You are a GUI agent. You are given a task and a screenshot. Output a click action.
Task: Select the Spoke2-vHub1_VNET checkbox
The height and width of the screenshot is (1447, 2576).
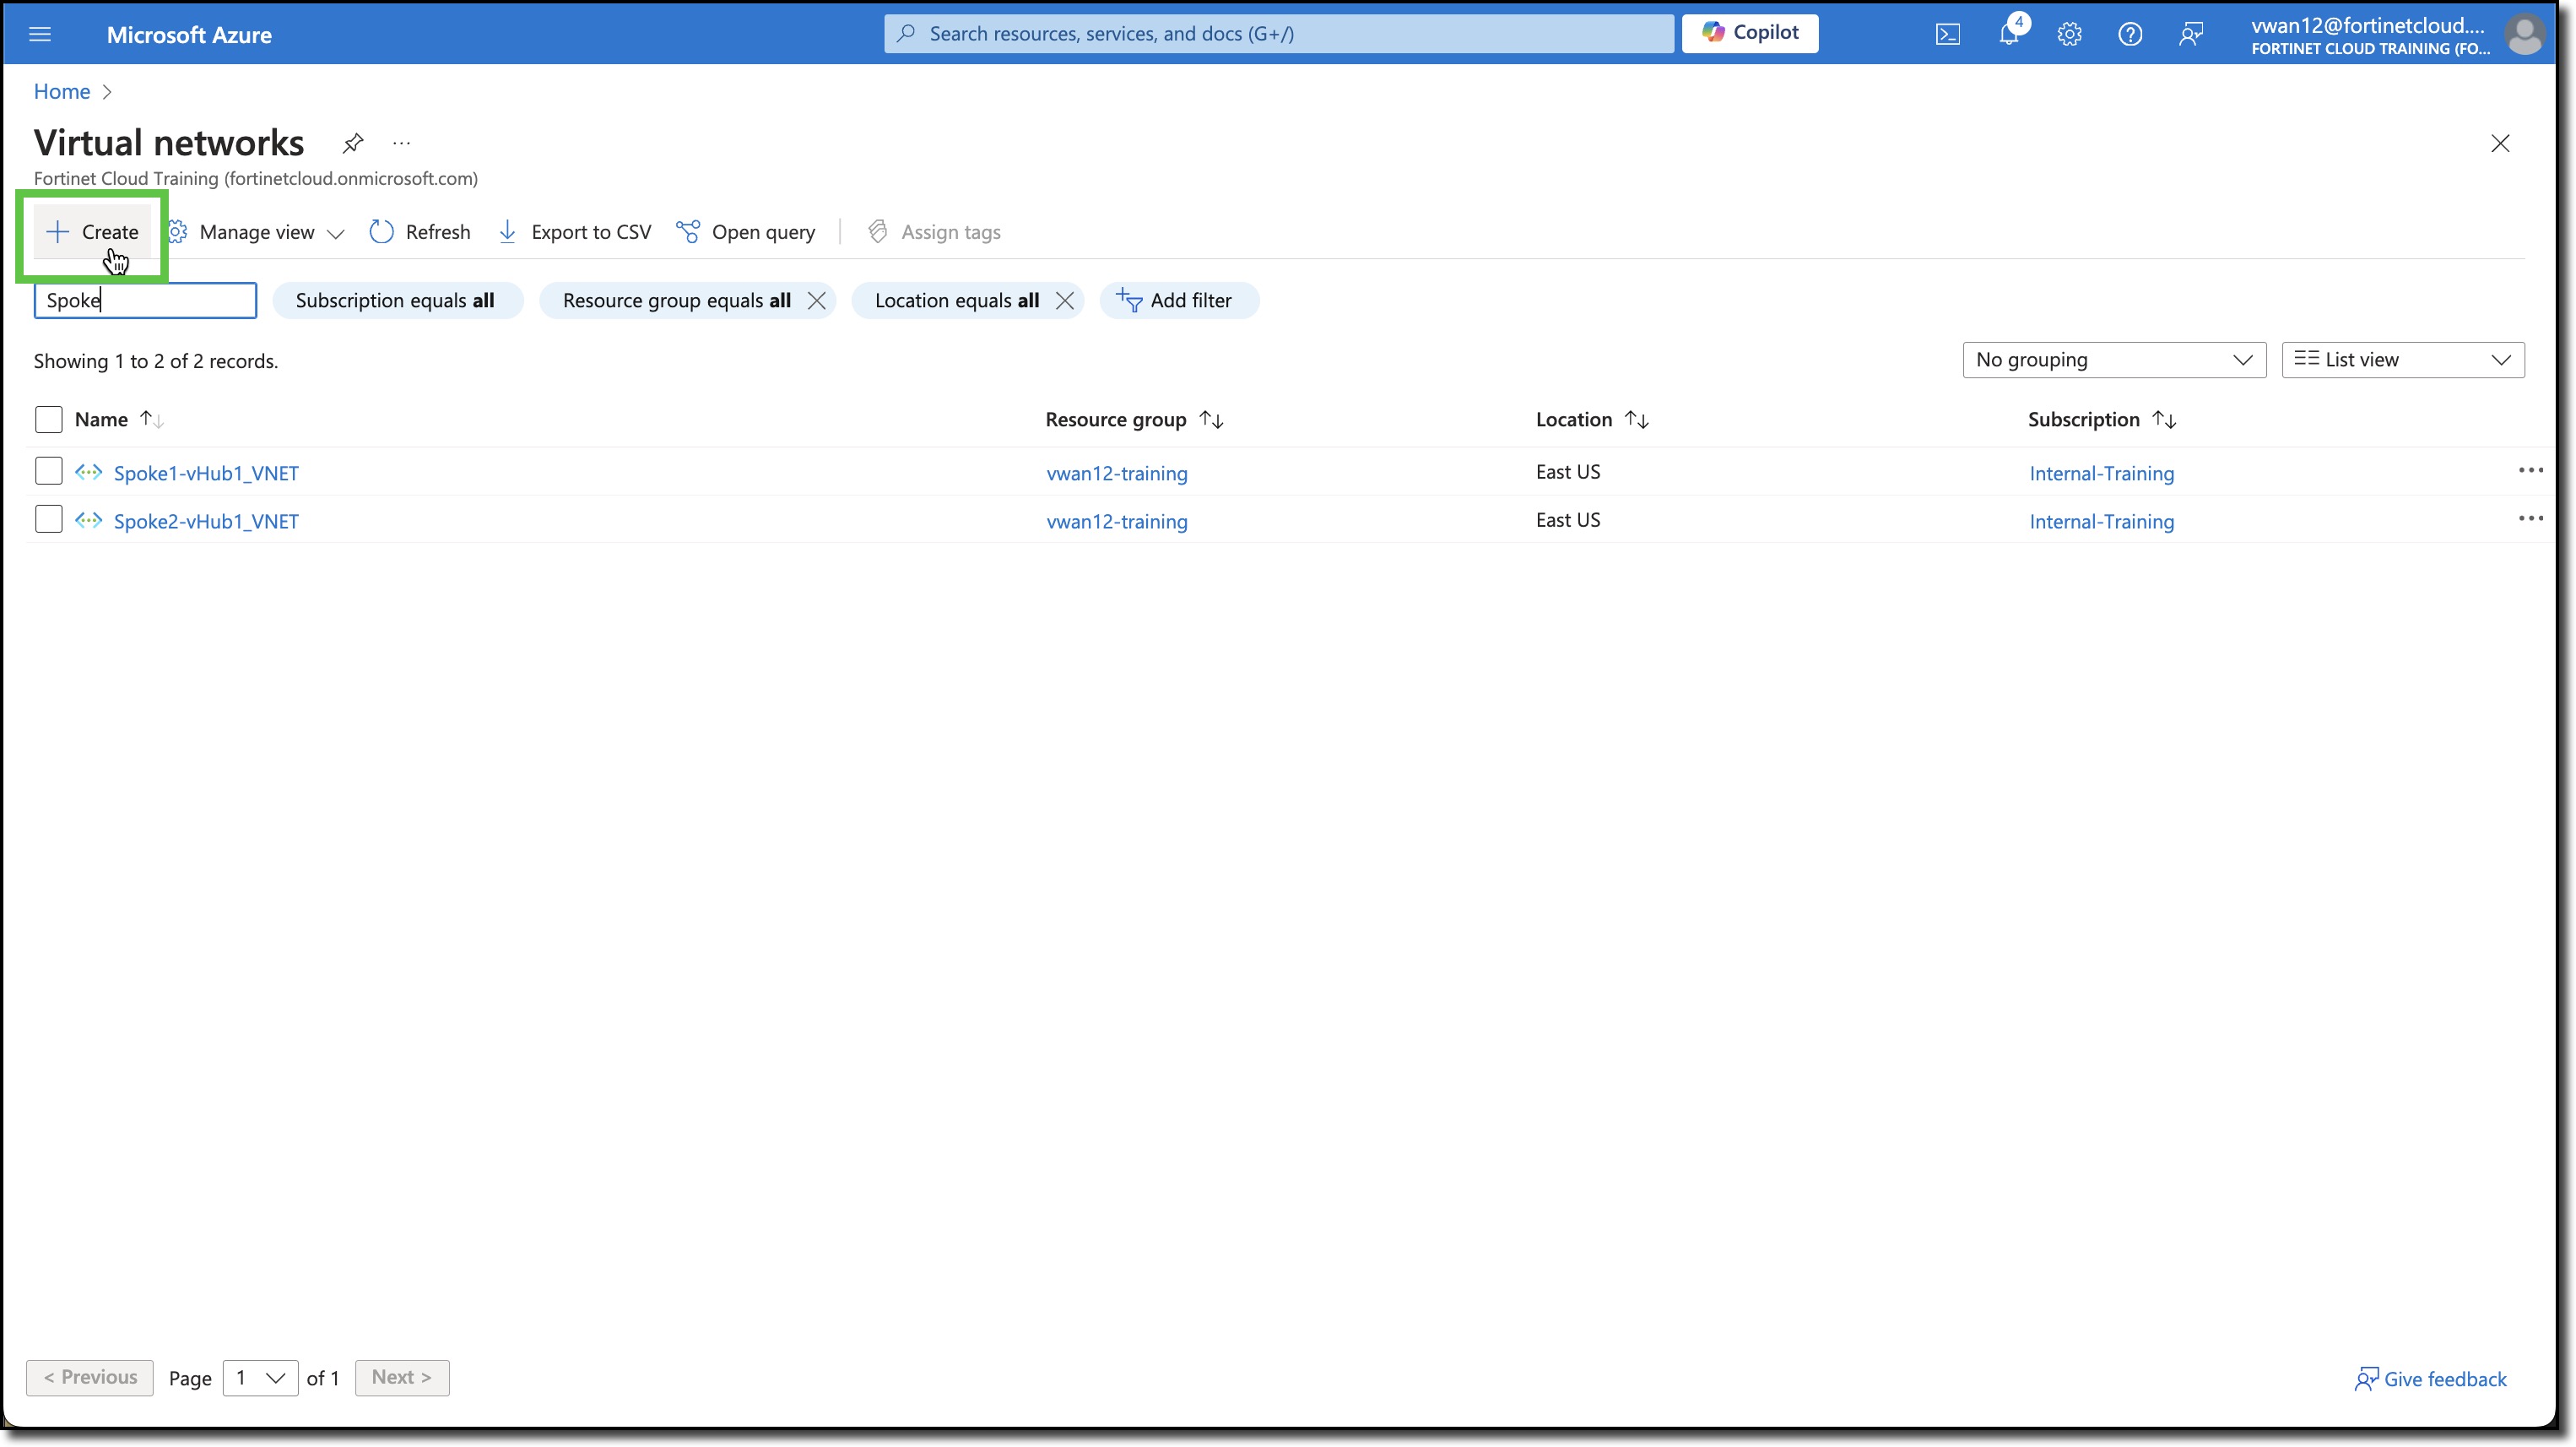pos(48,519)
